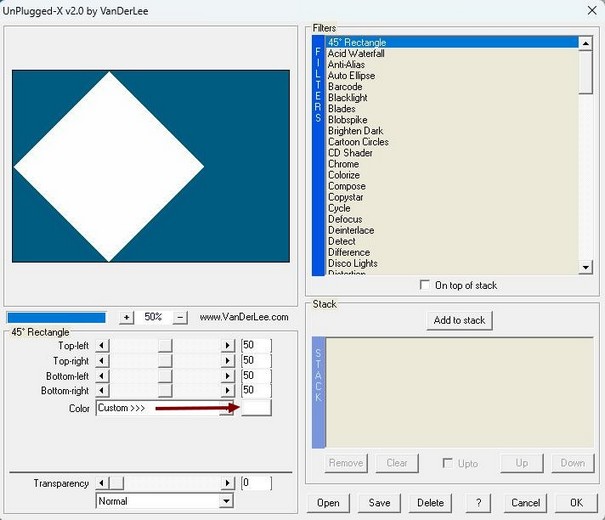This screenshot has height=520, width=605.
Task: Choose the Blobspike filter from the list
Action: (347, 120)
